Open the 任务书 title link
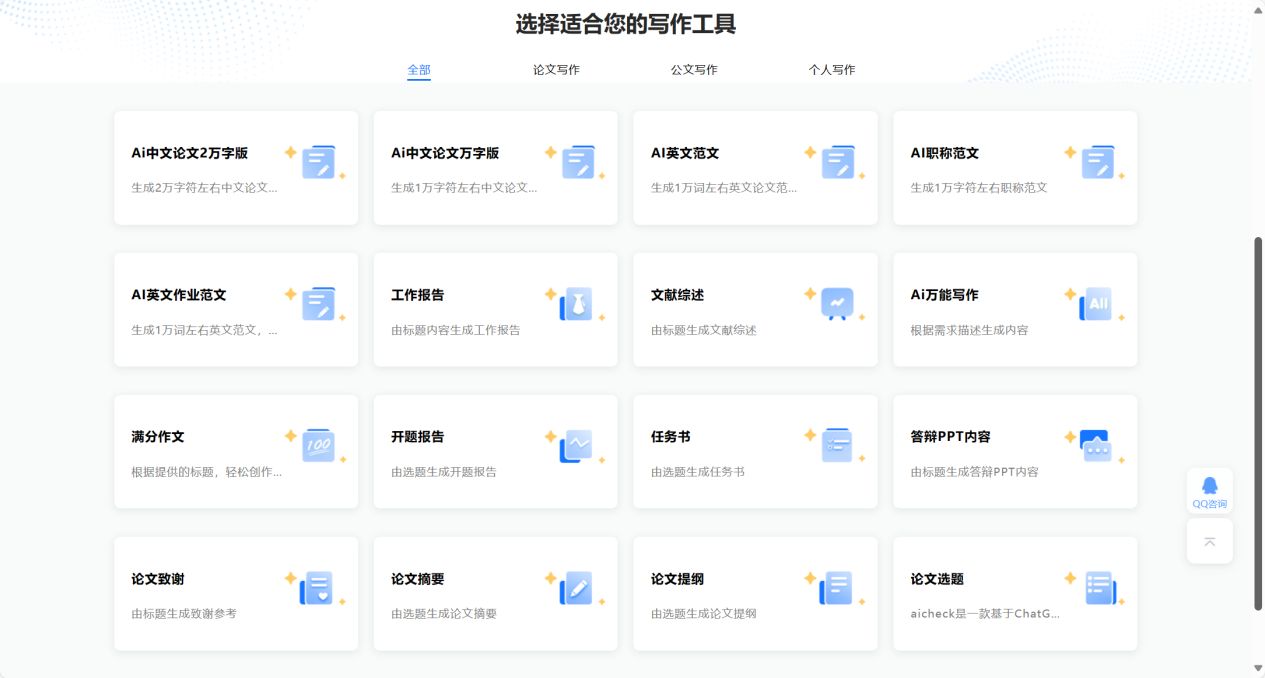The image size is (1265, 678). (x=671, y=437)
